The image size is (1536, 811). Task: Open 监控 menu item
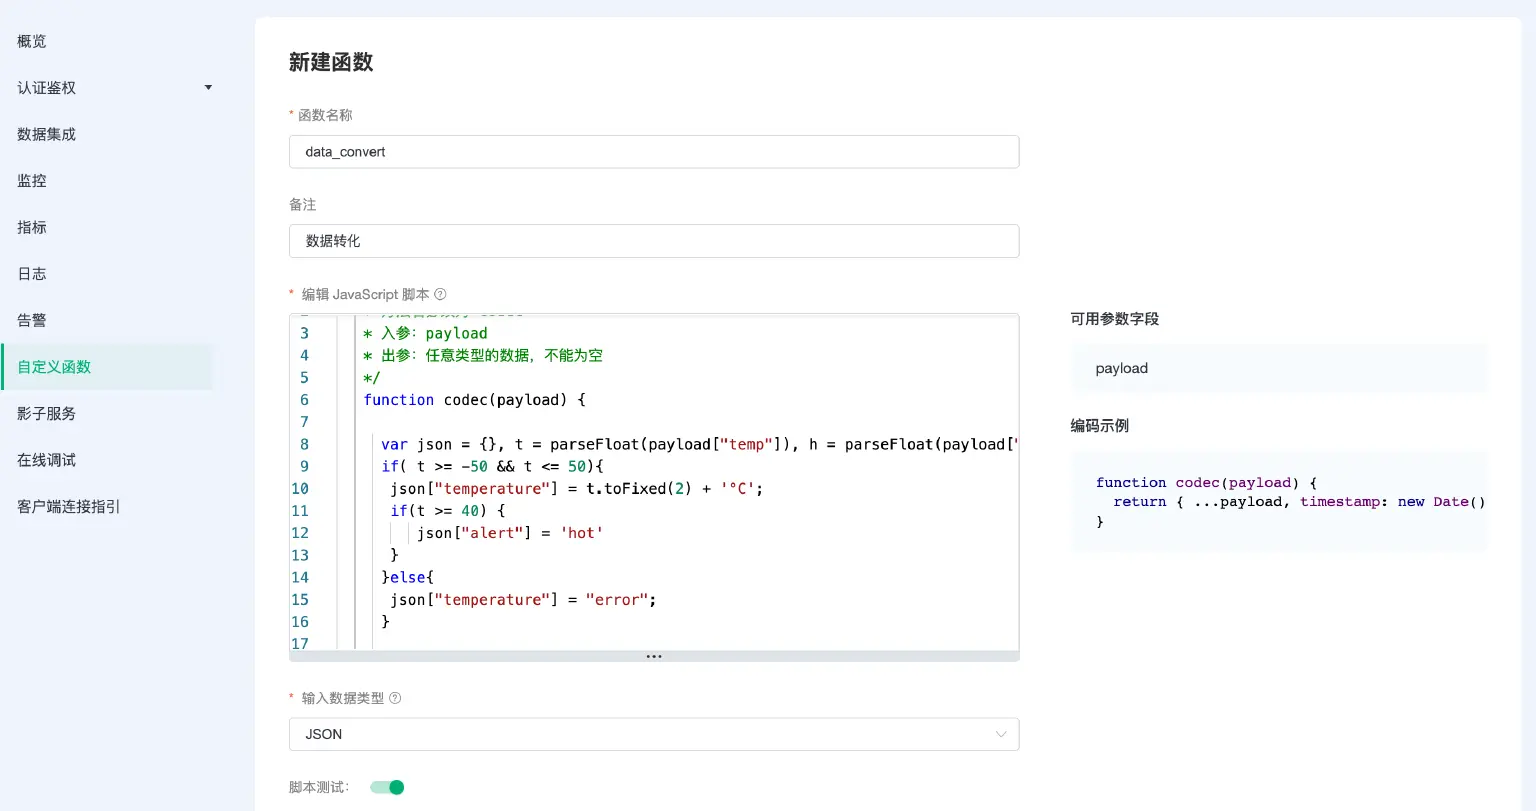(x=32, y=181)
